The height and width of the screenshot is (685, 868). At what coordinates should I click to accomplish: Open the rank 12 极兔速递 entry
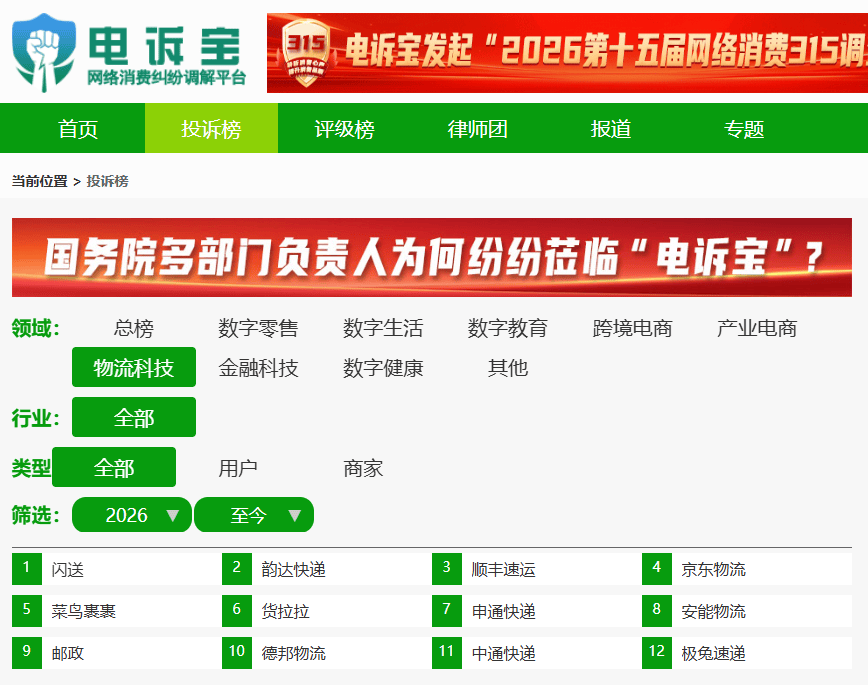747,653
